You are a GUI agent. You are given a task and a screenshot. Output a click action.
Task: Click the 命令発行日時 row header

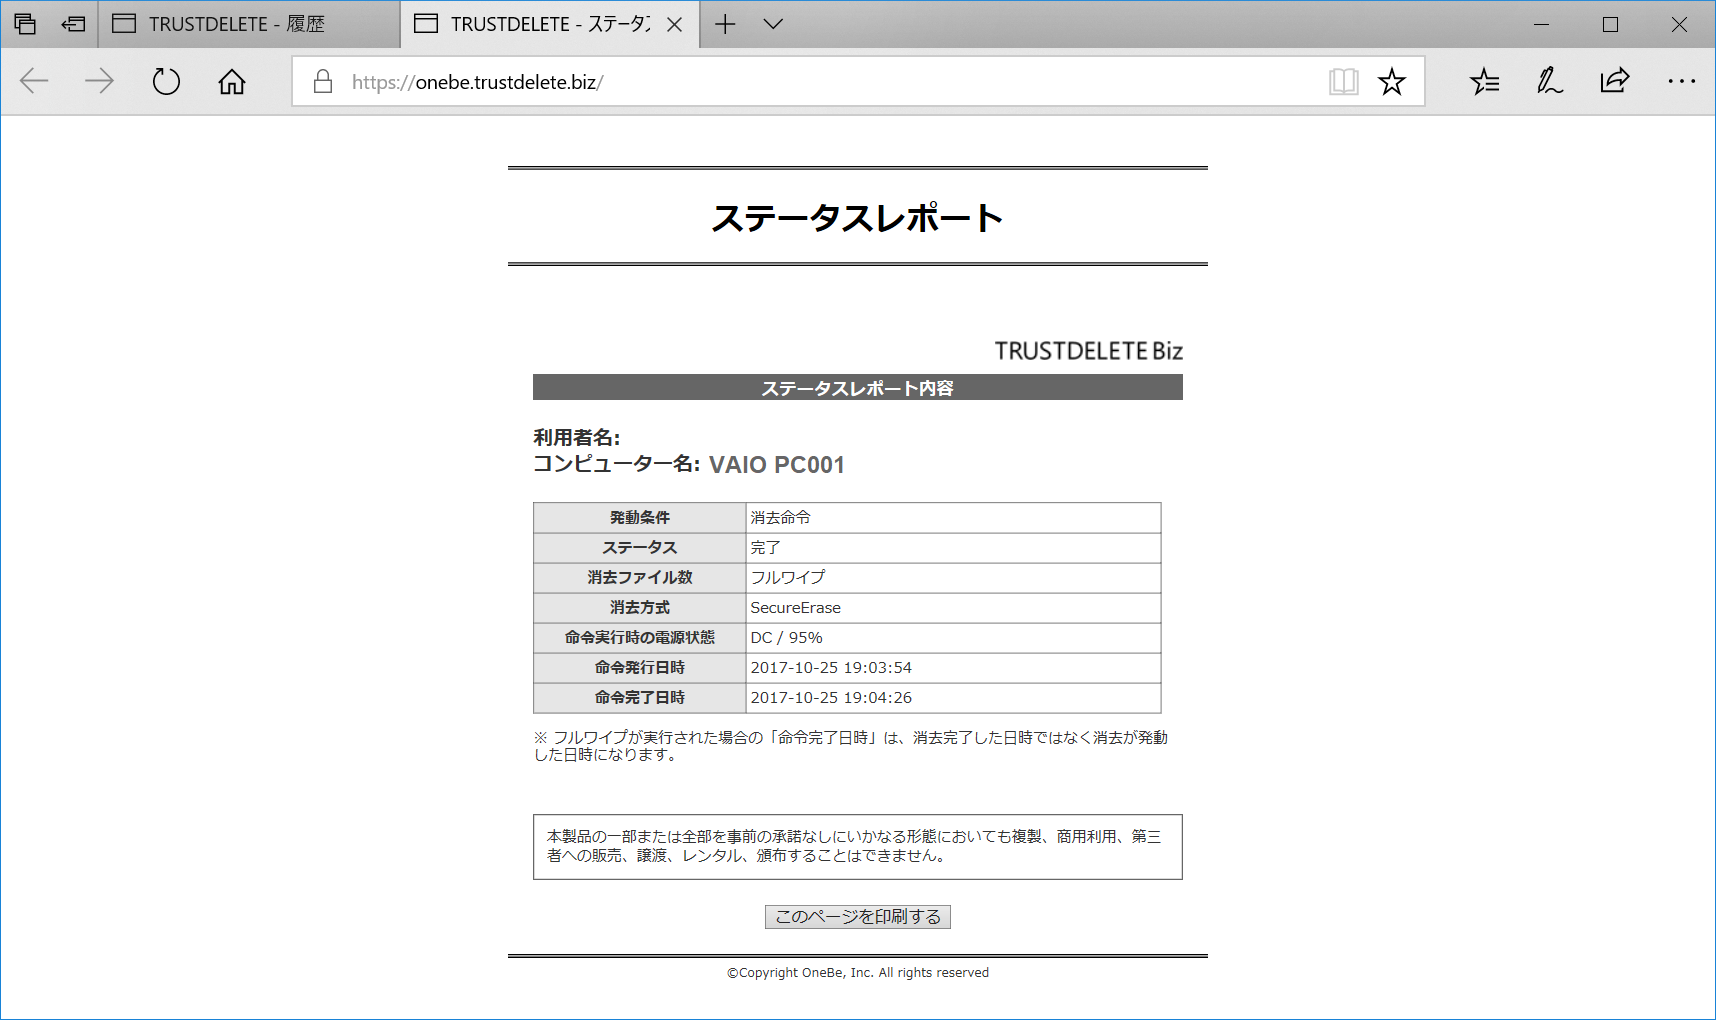(640, 668)
